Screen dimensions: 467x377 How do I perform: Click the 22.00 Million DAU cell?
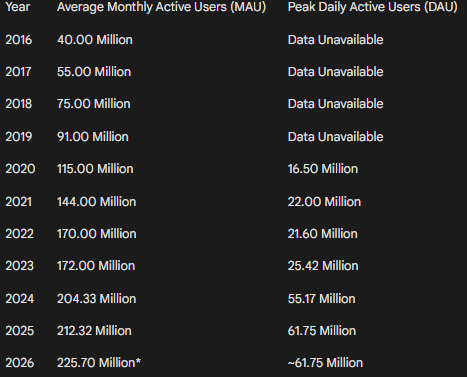(x=324, y=202)
